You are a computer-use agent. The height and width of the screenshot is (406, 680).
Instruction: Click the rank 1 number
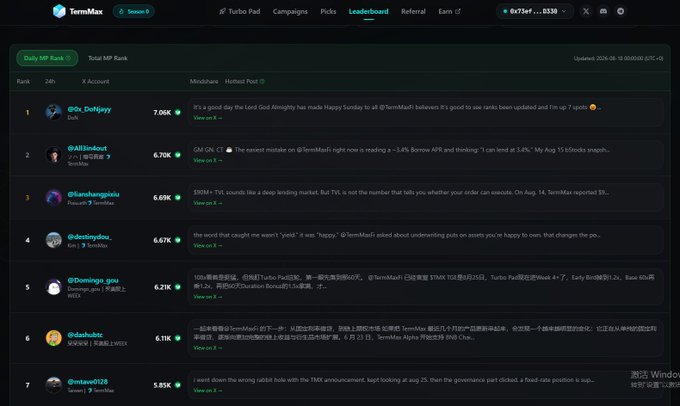point(27,112)
